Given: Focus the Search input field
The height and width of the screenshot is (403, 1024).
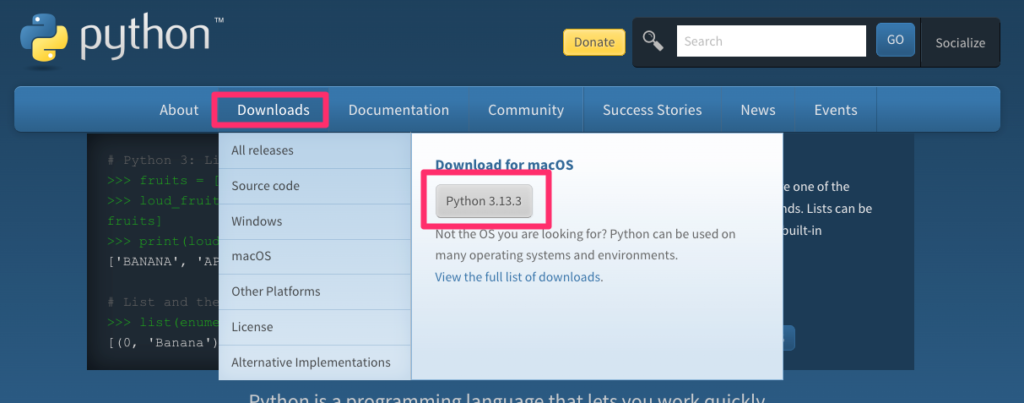Looking at the screenshot, I should [x=771, y=41].
